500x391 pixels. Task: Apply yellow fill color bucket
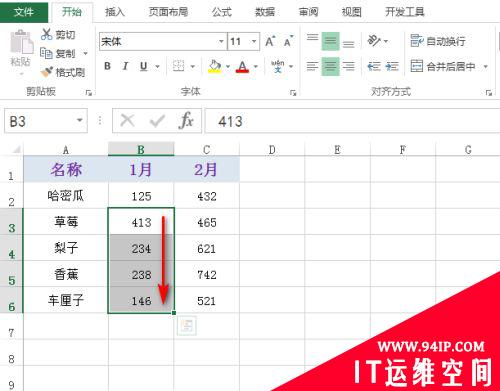point(215,66)
